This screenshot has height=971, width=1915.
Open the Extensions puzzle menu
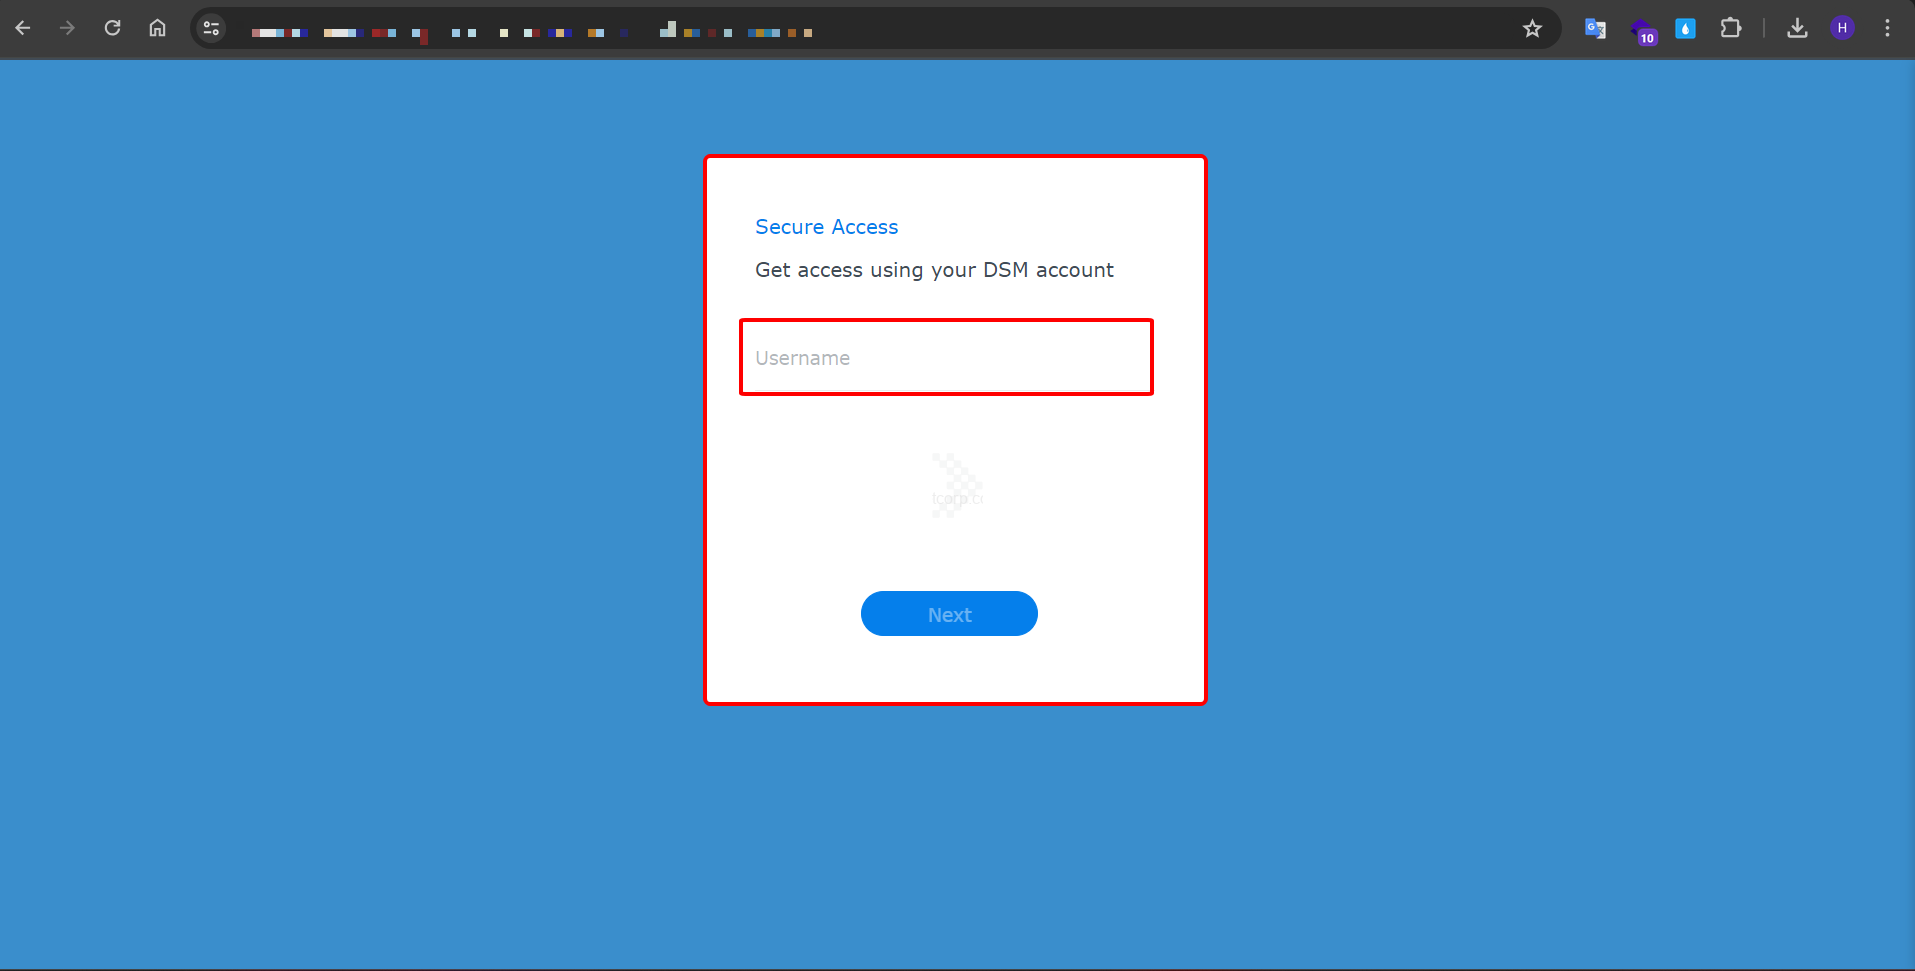point(1730,28)
